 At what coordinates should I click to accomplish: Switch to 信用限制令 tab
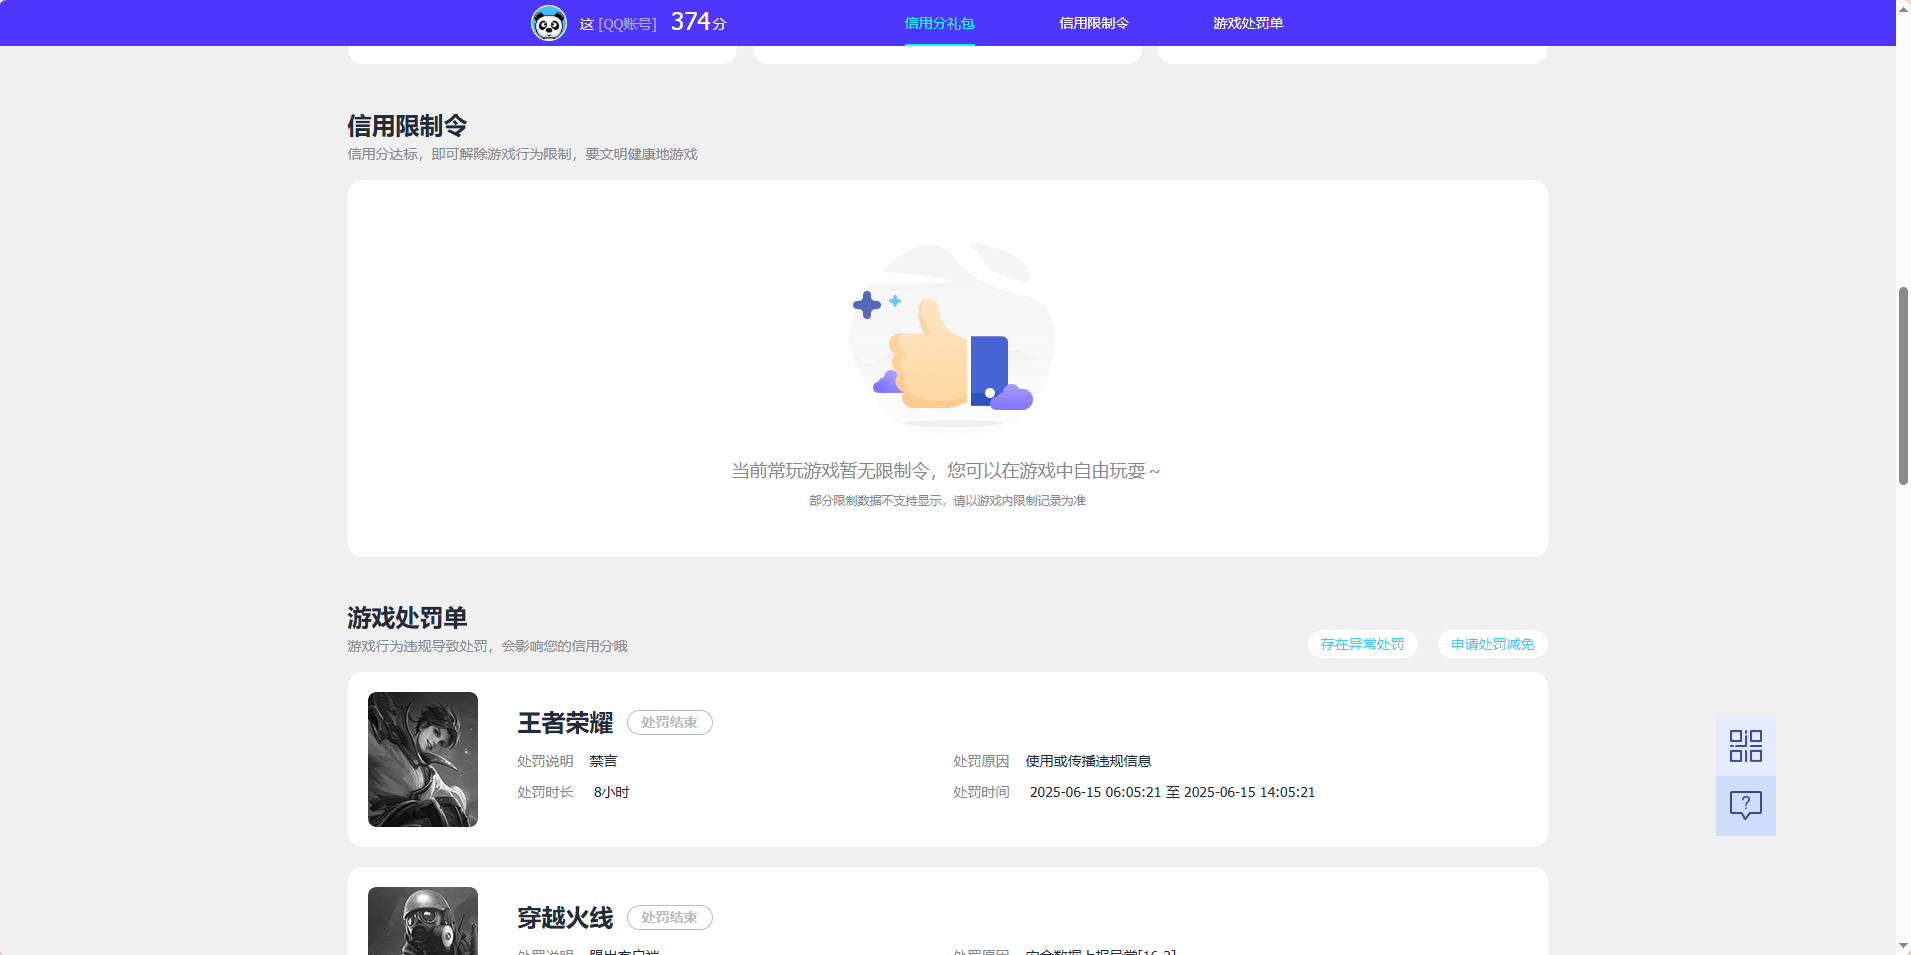pos(1094,23)
